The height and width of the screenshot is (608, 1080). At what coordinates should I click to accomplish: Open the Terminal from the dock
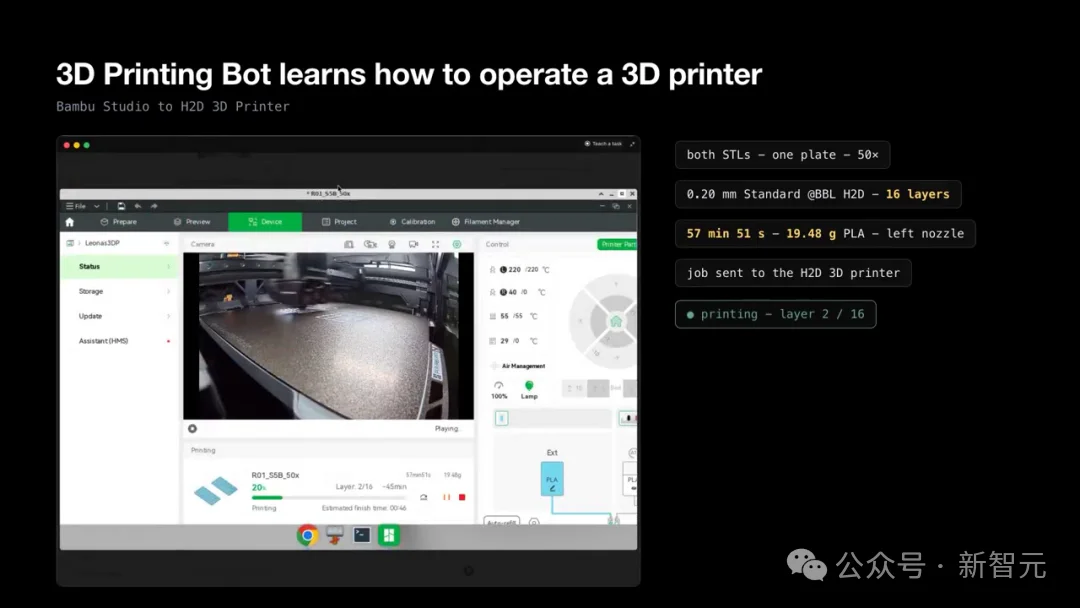362,535
